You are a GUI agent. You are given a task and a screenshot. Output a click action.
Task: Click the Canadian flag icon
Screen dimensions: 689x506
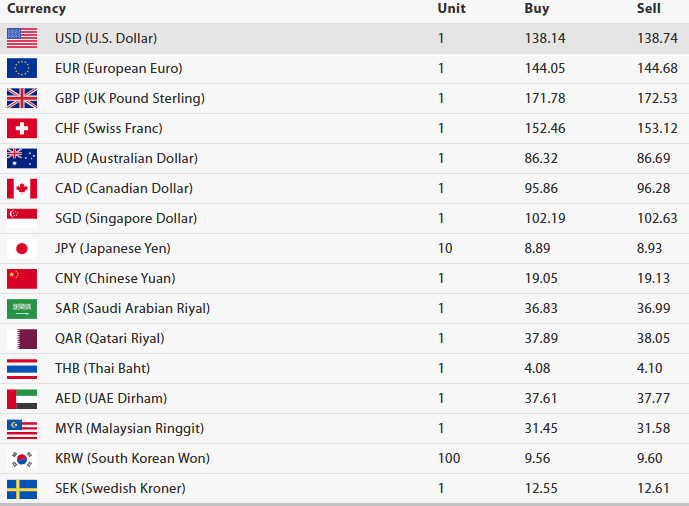point(22,188)
